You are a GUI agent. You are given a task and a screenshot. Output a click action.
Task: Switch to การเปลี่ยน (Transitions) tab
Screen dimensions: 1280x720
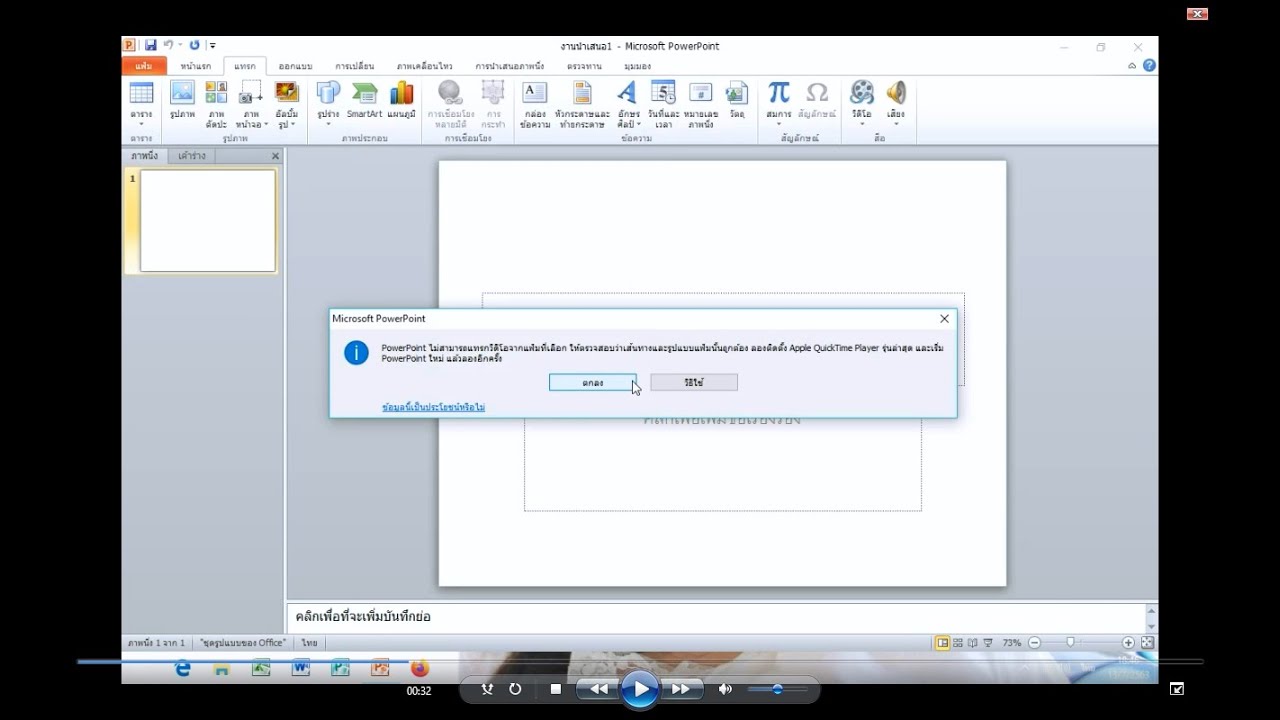click(355, 66)
